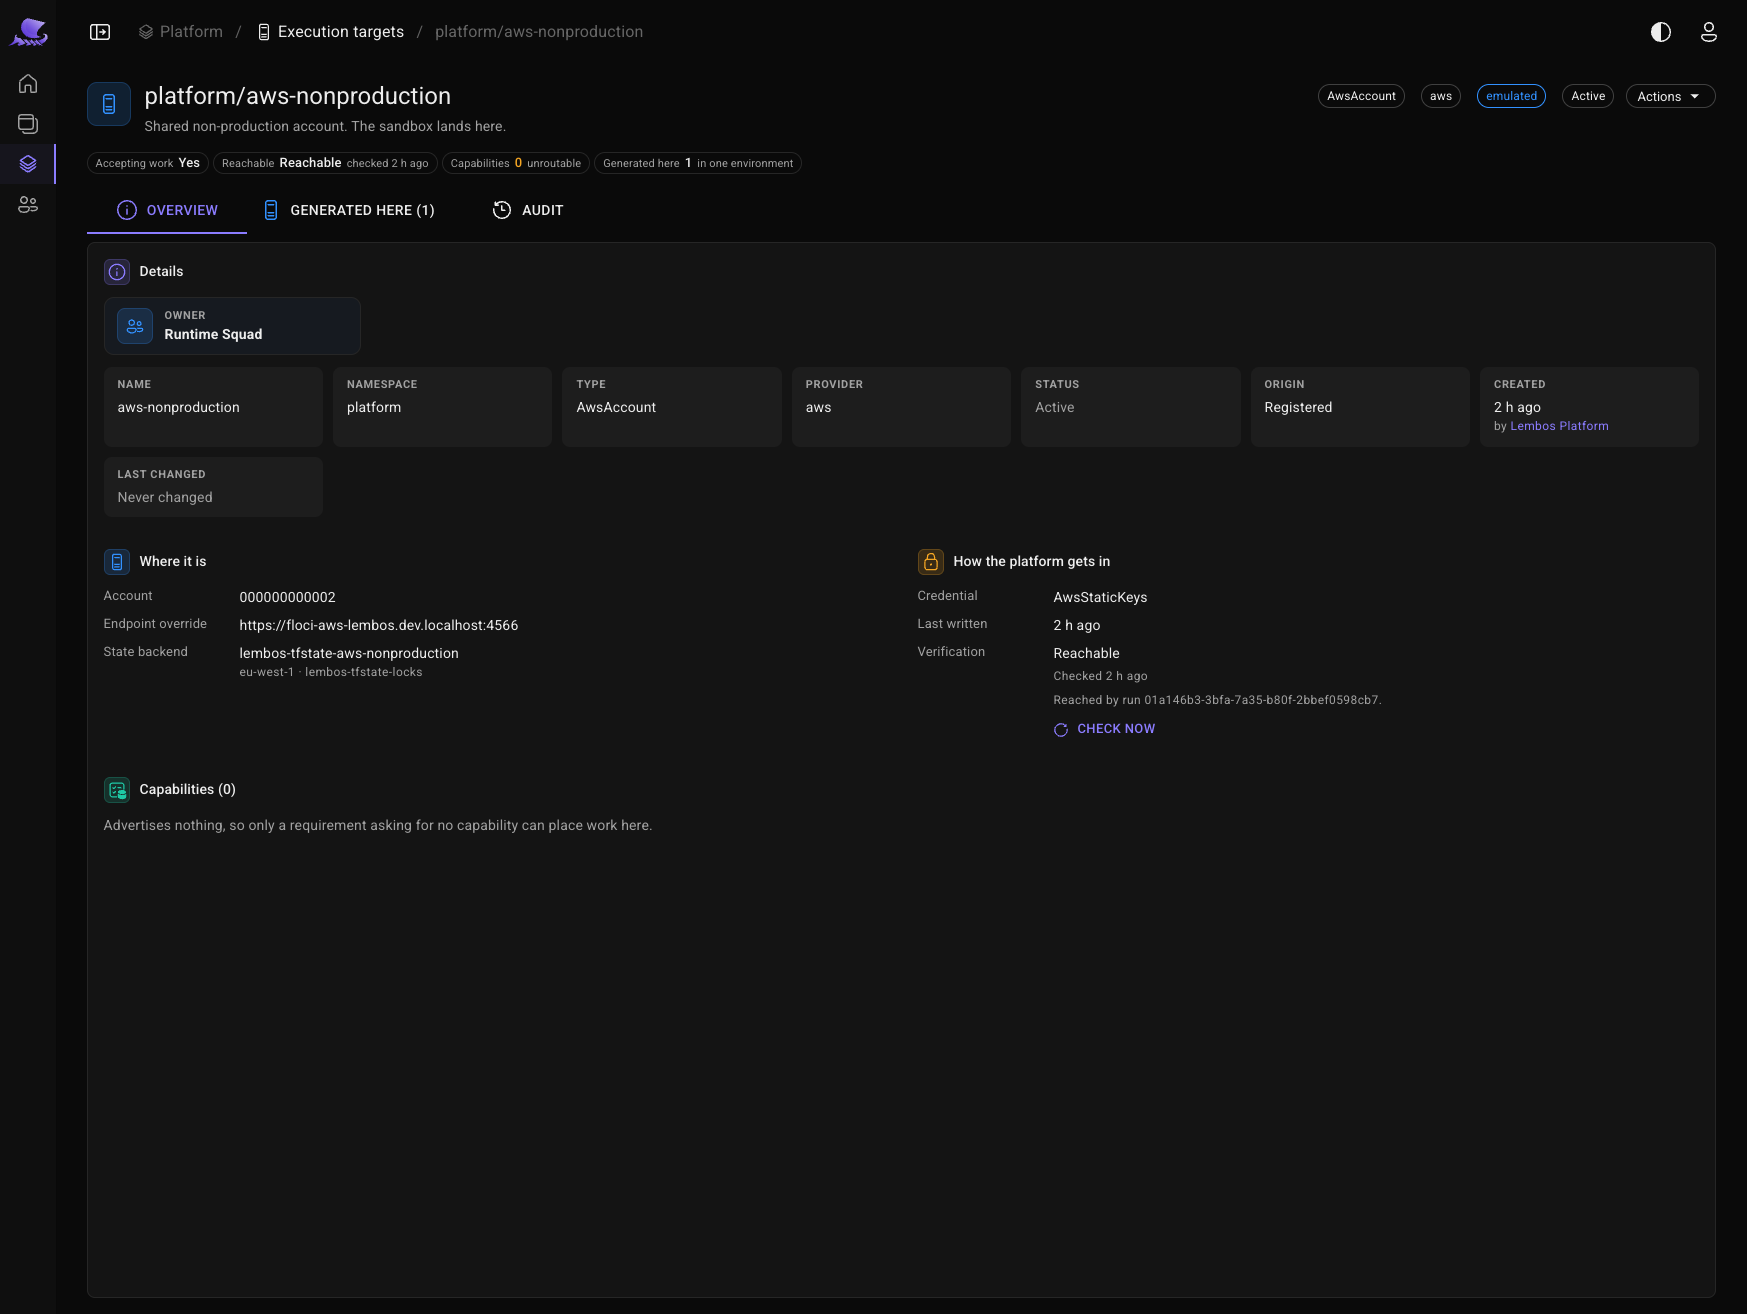Image resolution: width=1747 pixels, height=1314 pixels.
Task: Click the aws tag chip
Action: pos(1441,96)
